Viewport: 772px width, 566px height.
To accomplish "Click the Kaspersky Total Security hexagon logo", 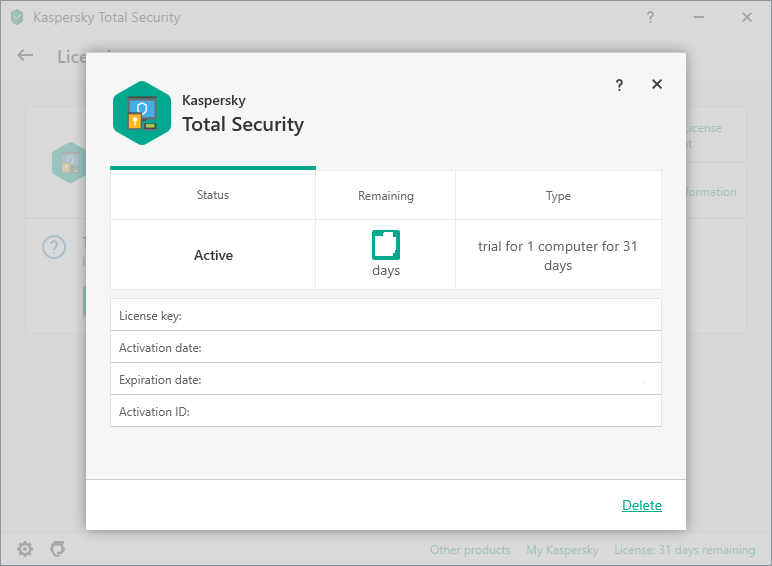I will [142, 113].
